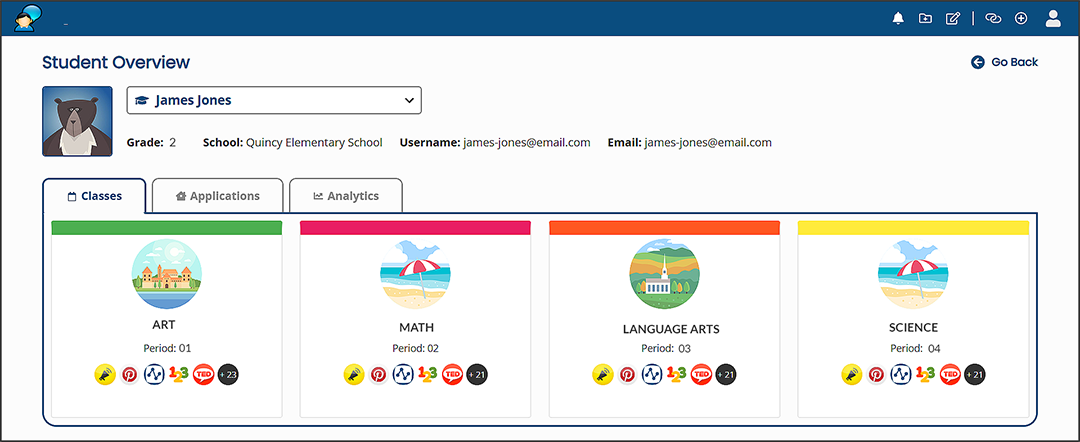
Task: Open Pinterest app in LANGUAGE ARTS card
Action: pos(627,375)
